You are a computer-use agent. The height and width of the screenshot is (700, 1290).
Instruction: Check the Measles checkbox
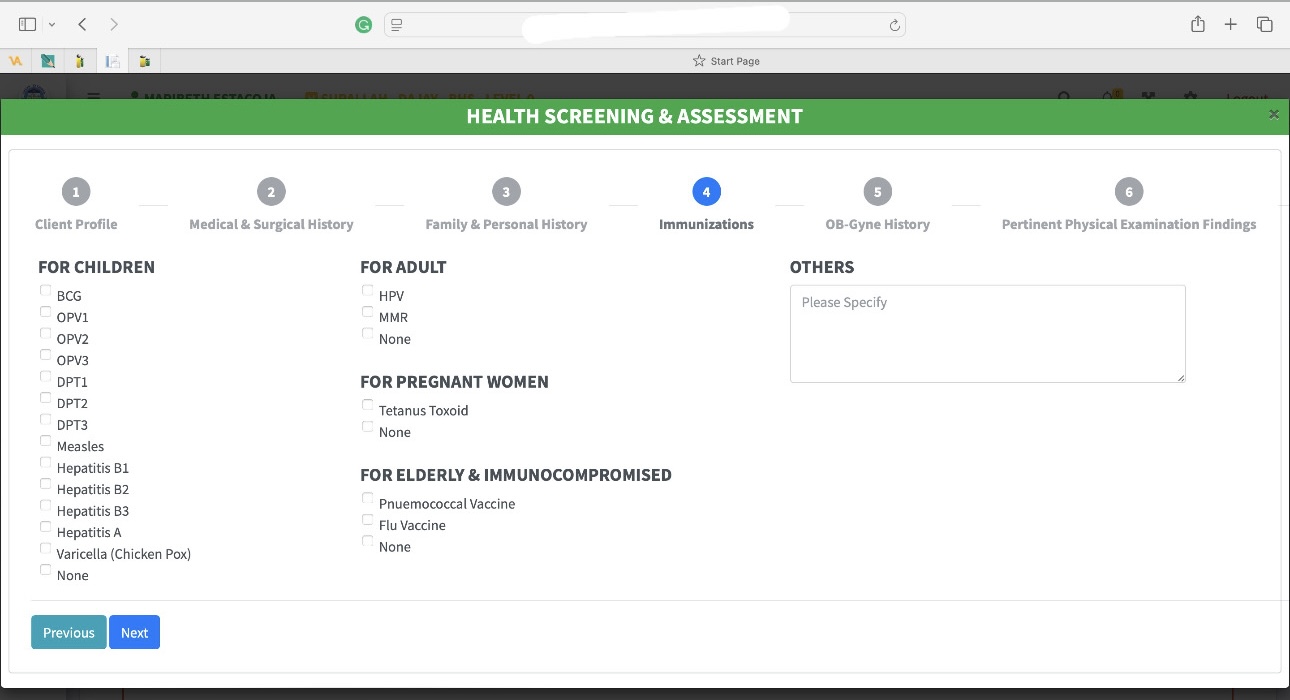coord(45,441)
